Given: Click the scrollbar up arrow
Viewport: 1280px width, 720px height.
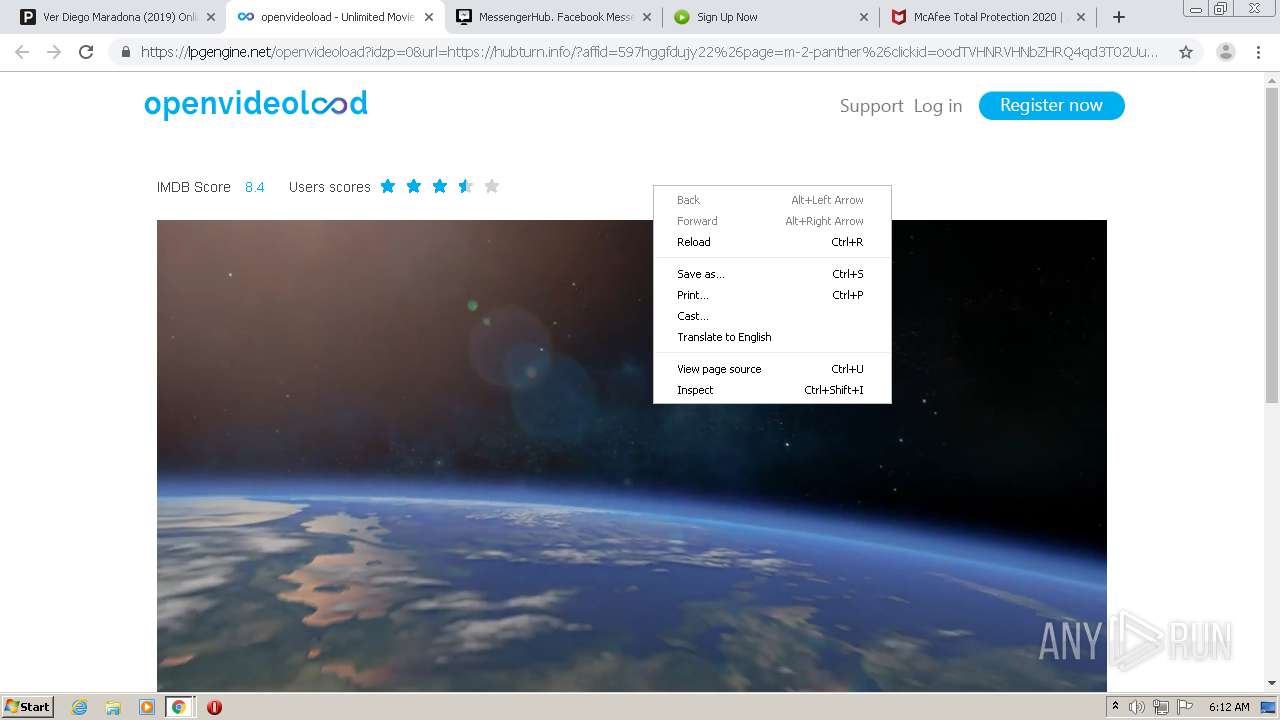Looking at the screenshot, I should 1272,80.
